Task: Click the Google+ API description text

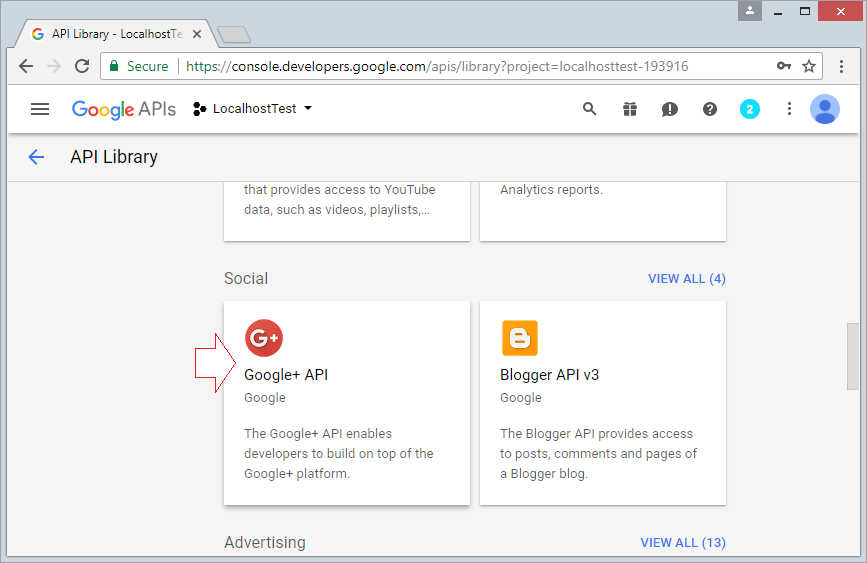Action: coord(338,453)
